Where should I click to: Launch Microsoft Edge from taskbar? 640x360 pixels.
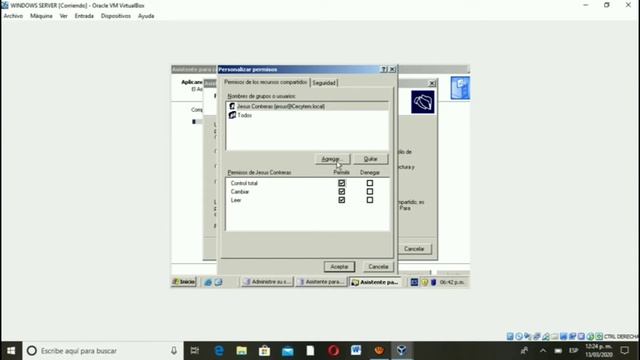[x=219, y=351]
